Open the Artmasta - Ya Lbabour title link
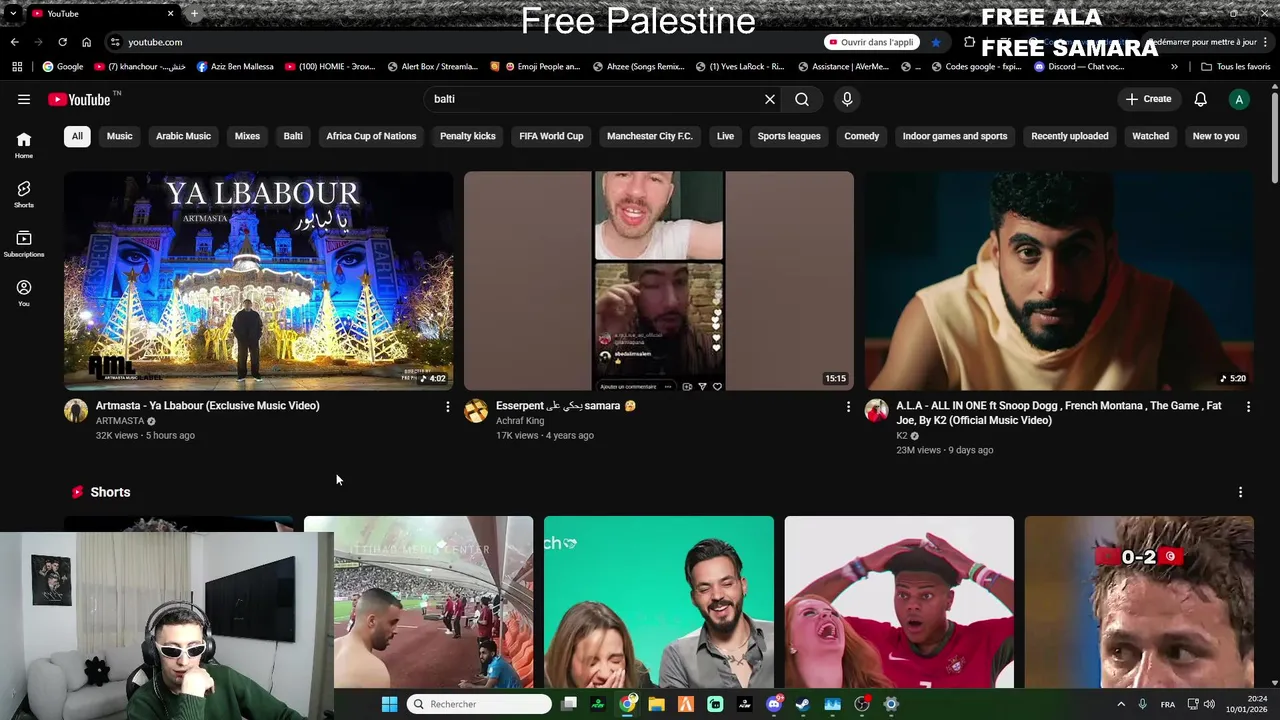 click(207, 406)
